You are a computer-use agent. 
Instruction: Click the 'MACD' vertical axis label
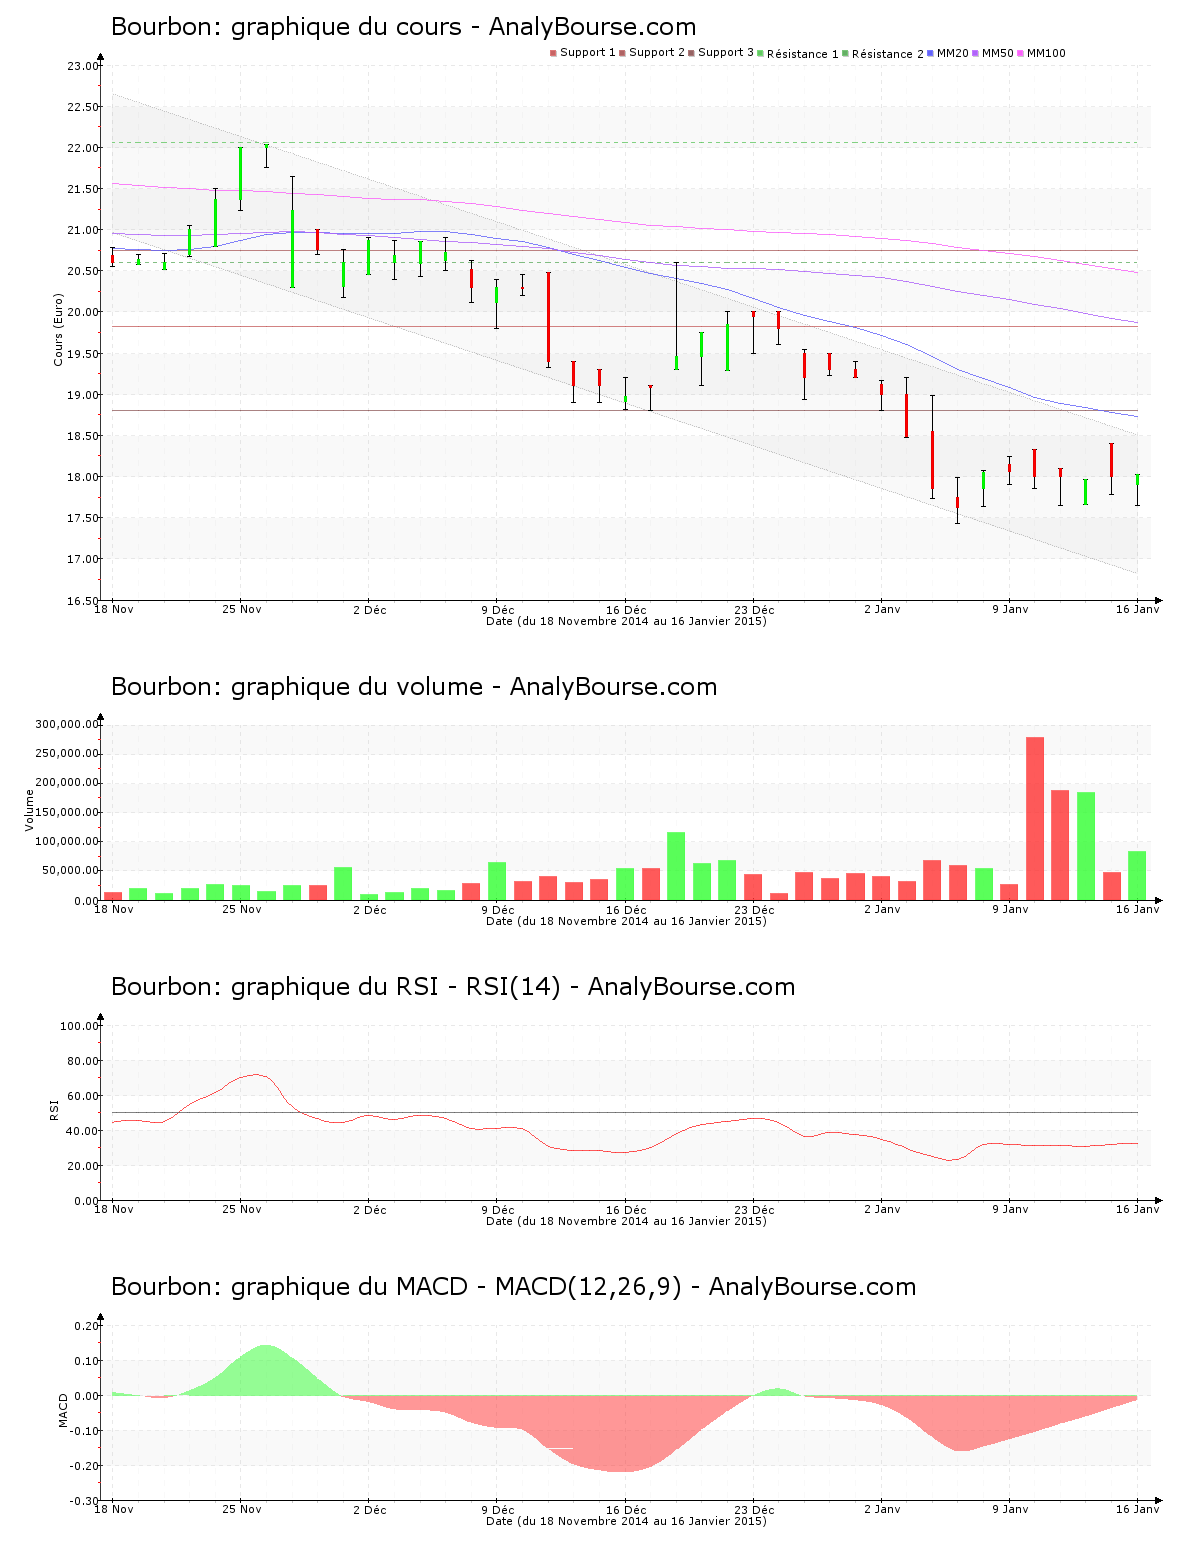(x=64, y=1410)
